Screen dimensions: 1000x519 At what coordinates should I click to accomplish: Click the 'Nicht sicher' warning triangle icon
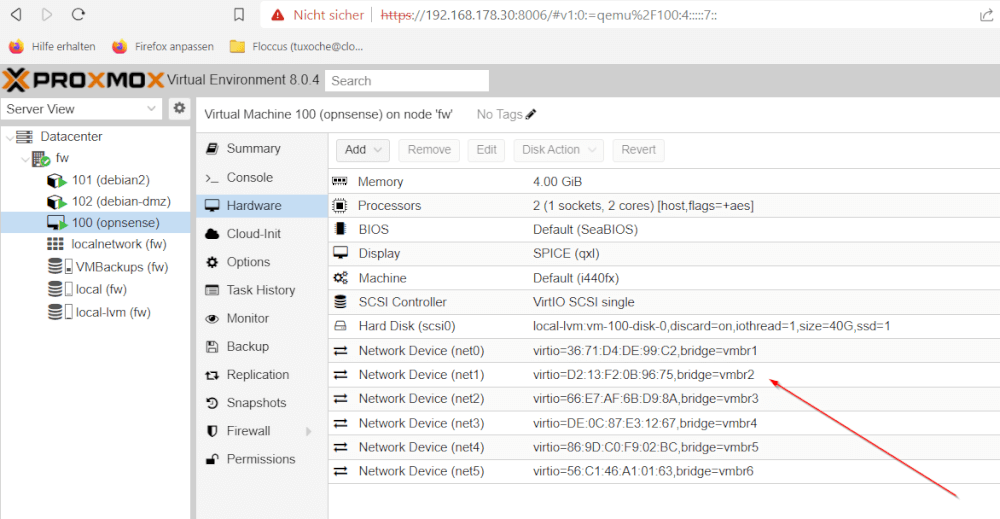tap(277, 15)
